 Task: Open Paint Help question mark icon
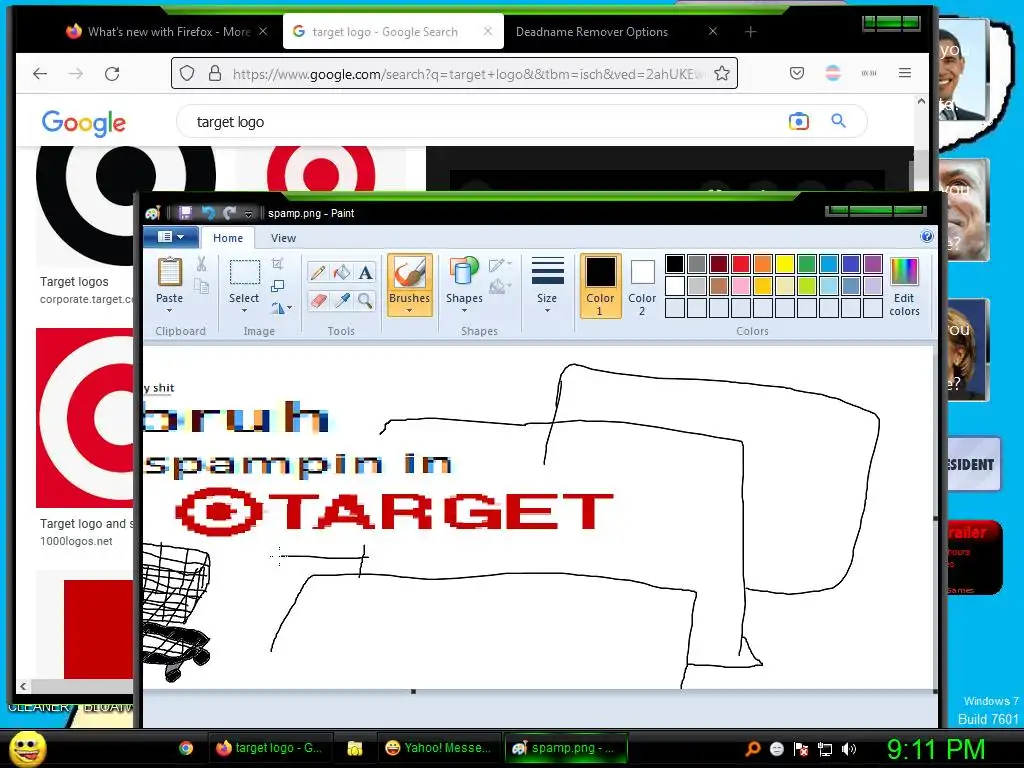tap(926, 236)
